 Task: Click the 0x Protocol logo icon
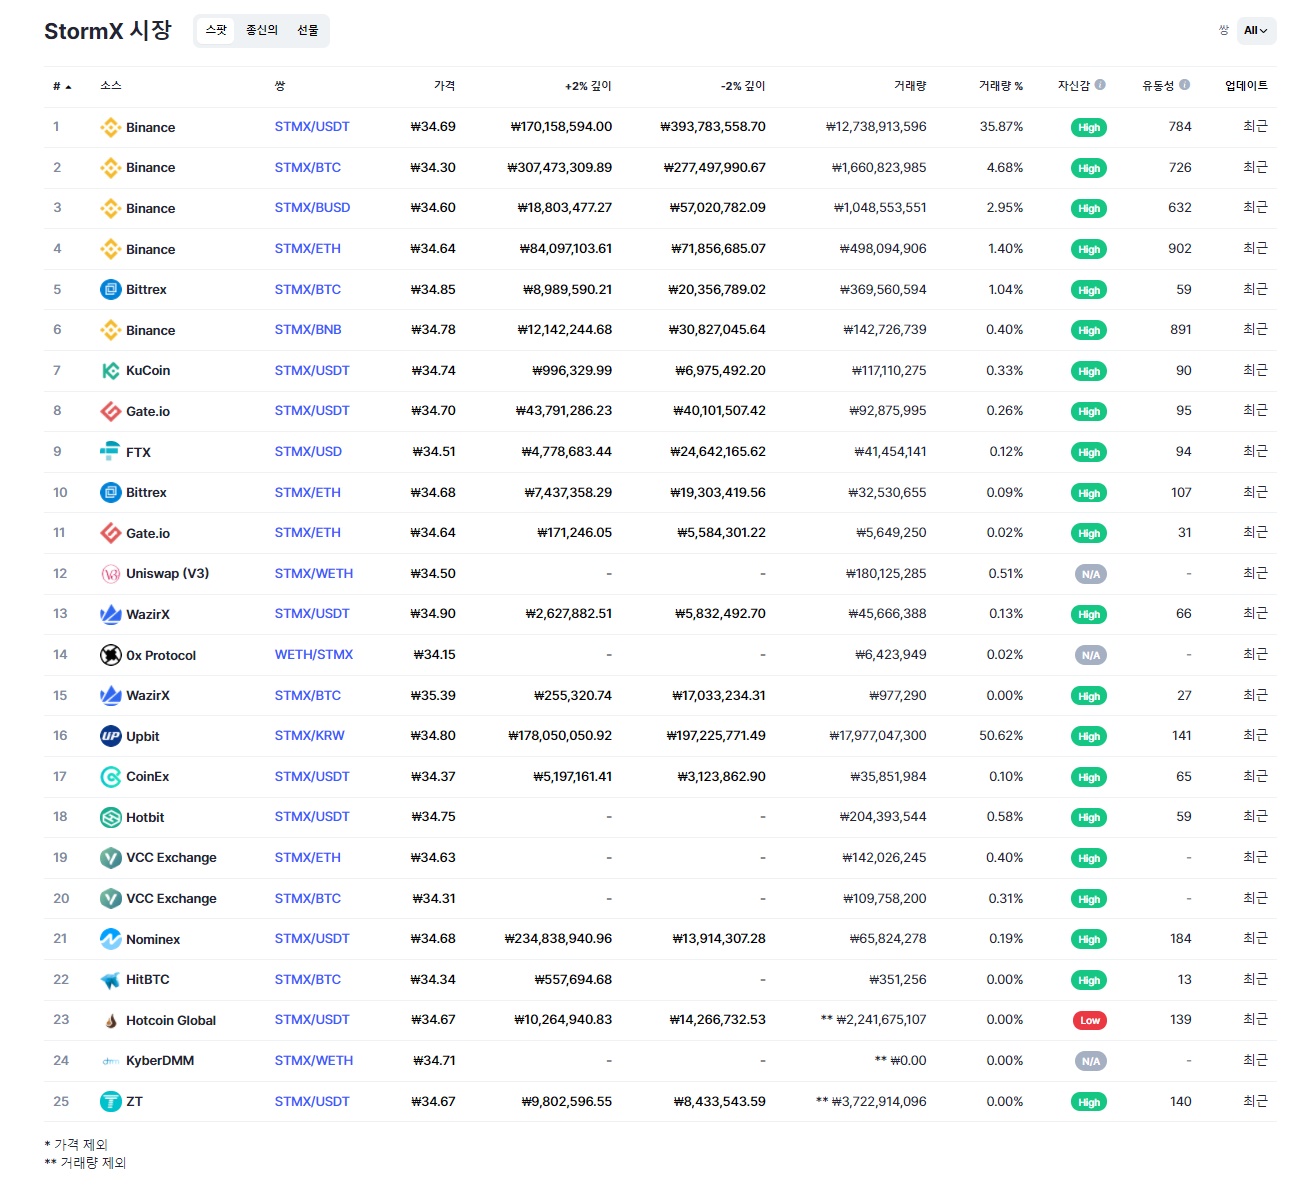(111, 655)
